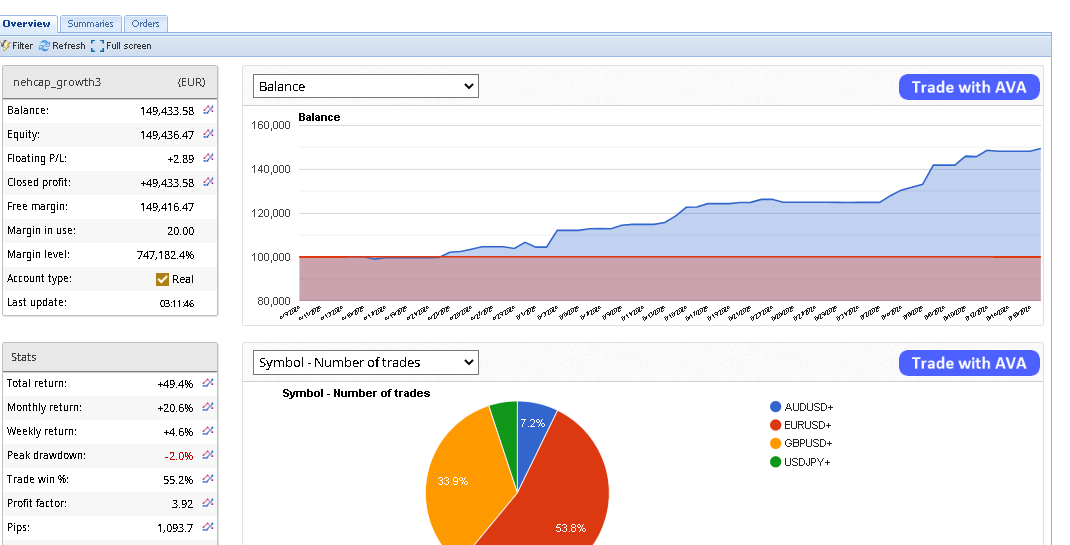Click the EURUSD+ legend color dot

(776, 425)
